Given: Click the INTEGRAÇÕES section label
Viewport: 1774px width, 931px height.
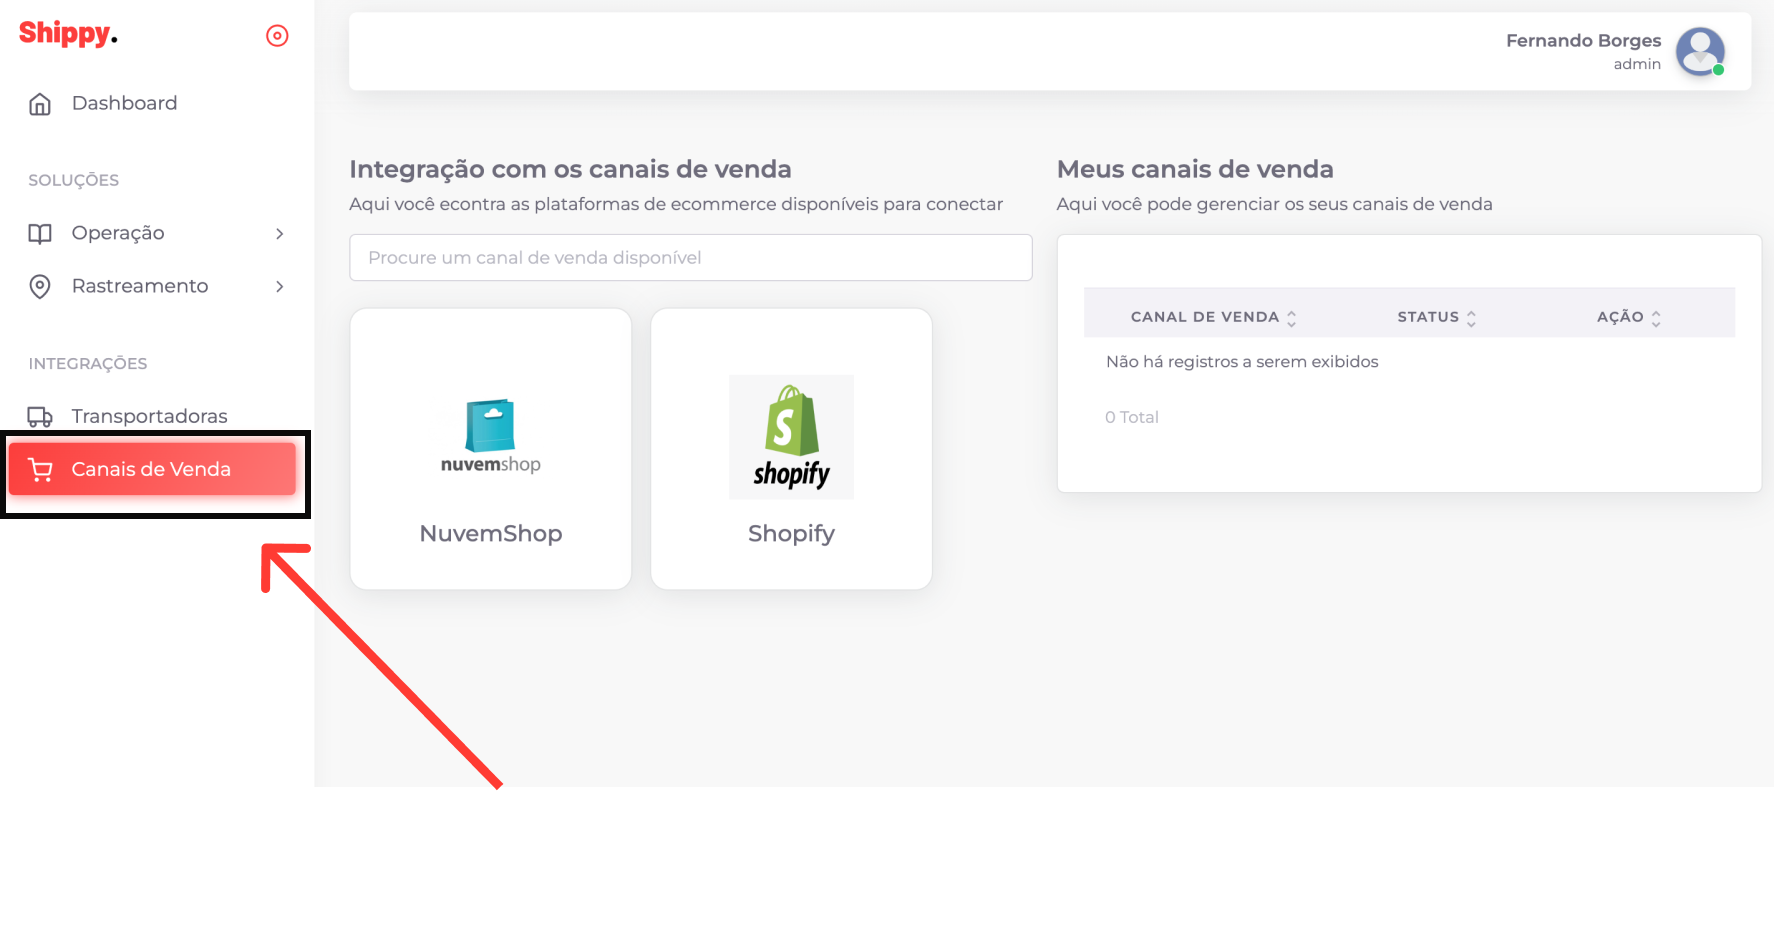Looking at the screenshot, I should pos(88,364).
